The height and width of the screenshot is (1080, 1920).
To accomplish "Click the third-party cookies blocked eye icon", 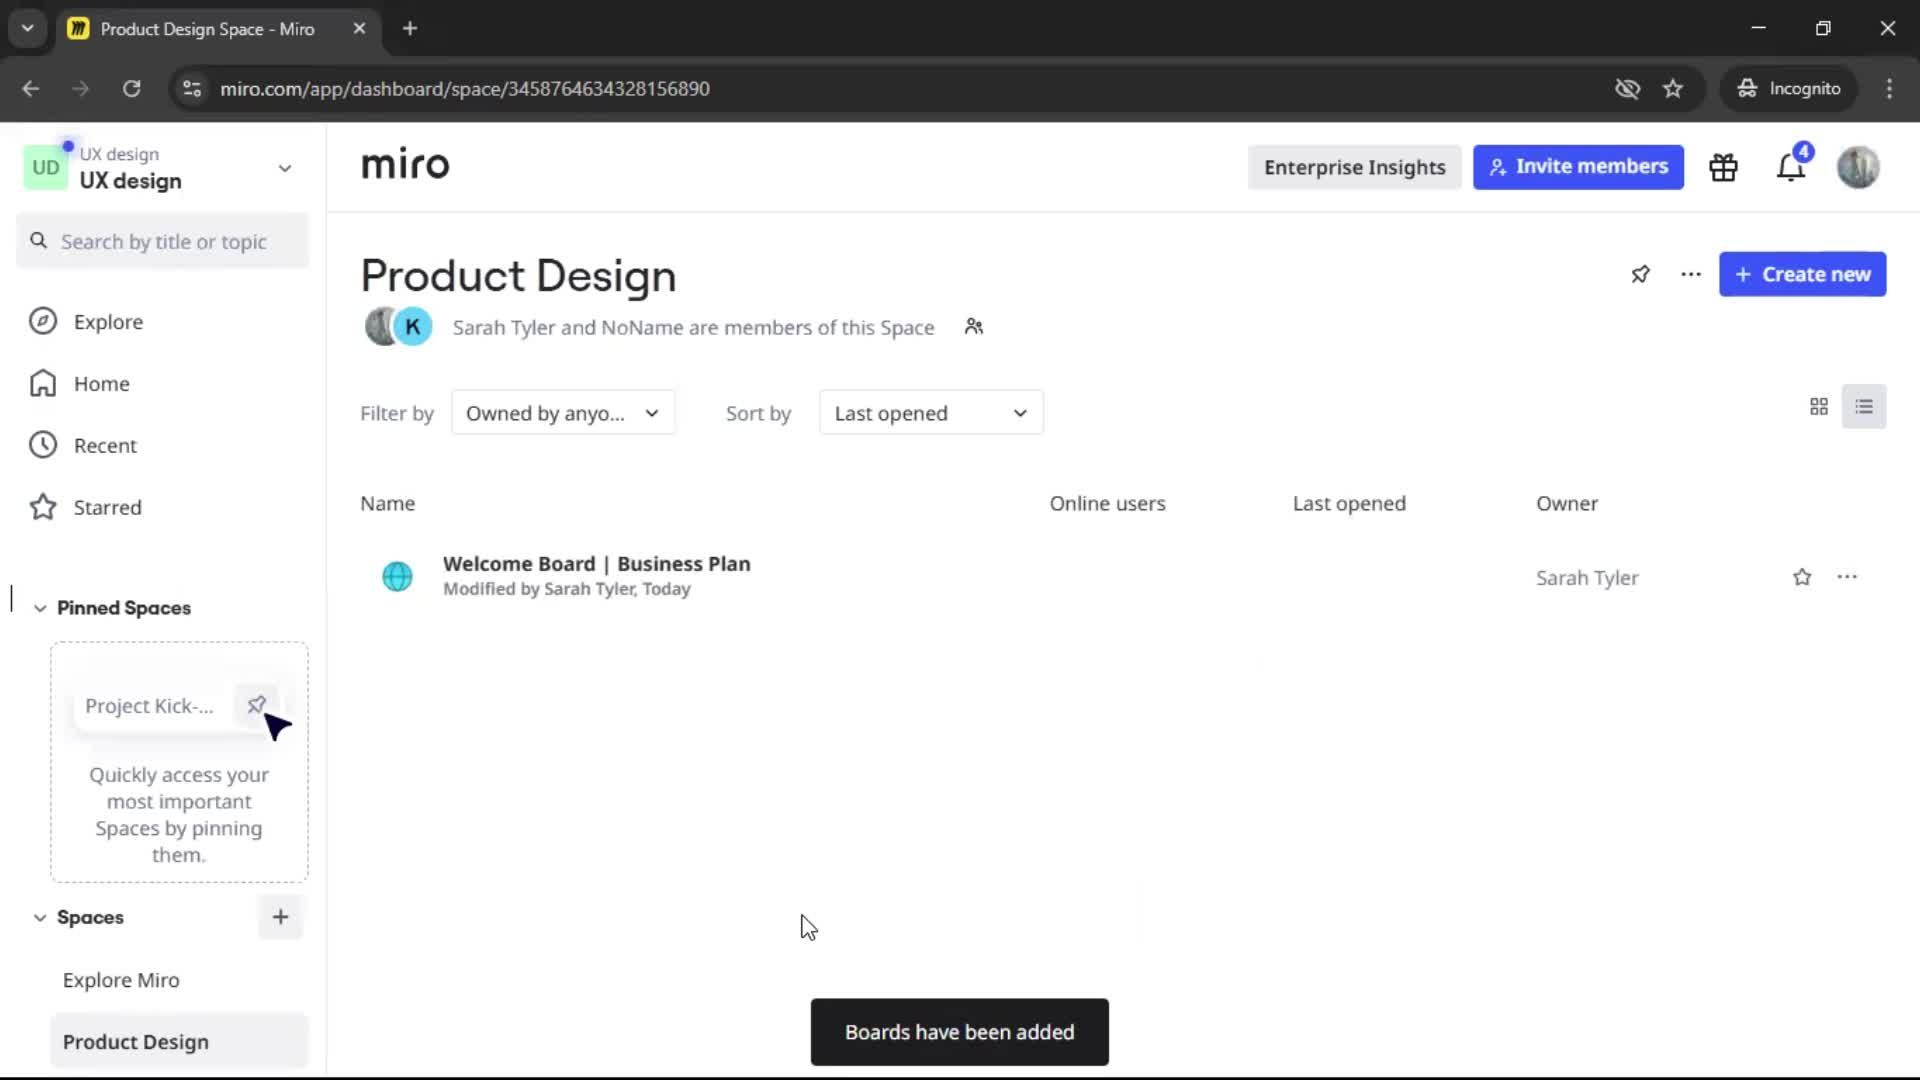I will click(x=1627, y=89).
